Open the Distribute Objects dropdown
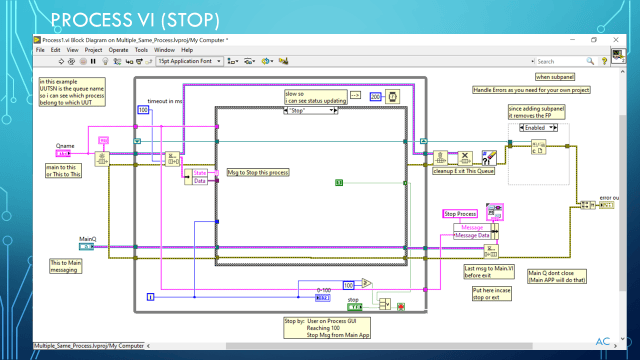Viewport: 640px width, 360px height. pyautogui.click(x=249, y=61)
